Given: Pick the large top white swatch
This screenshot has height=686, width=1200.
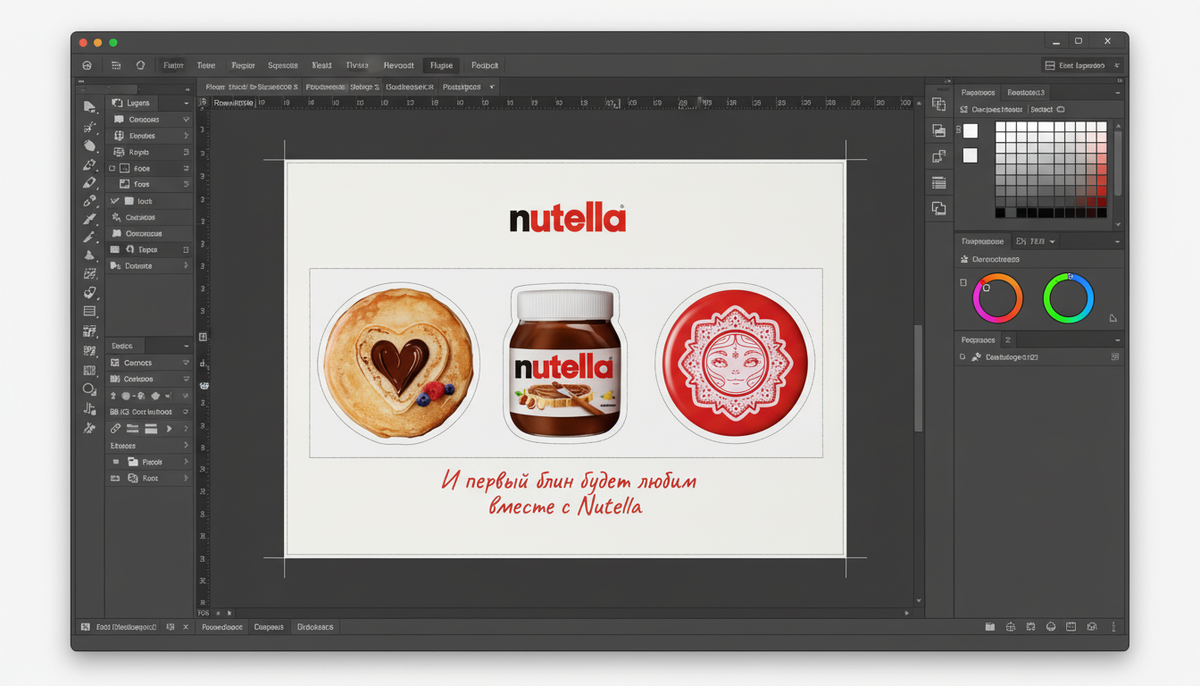Looking at the screenshot, I should pyautogui.click(x=970, y=131).
